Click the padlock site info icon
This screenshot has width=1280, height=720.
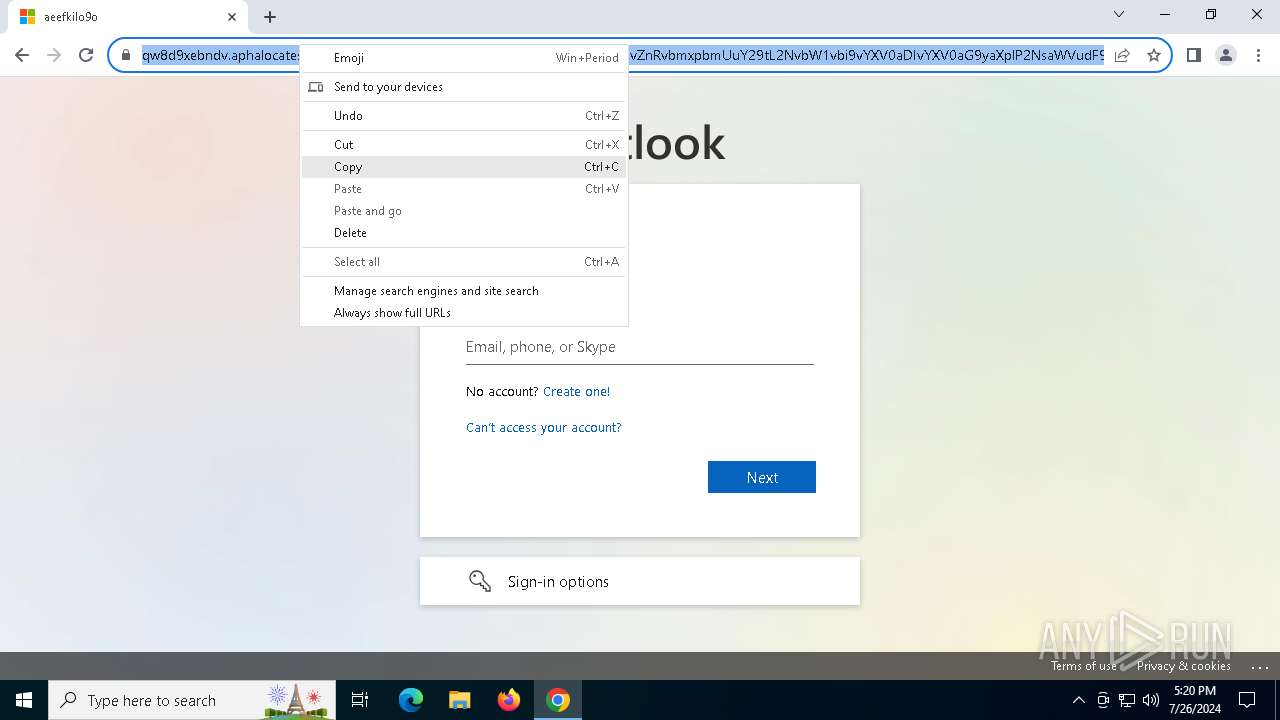(x=126, y=55)
